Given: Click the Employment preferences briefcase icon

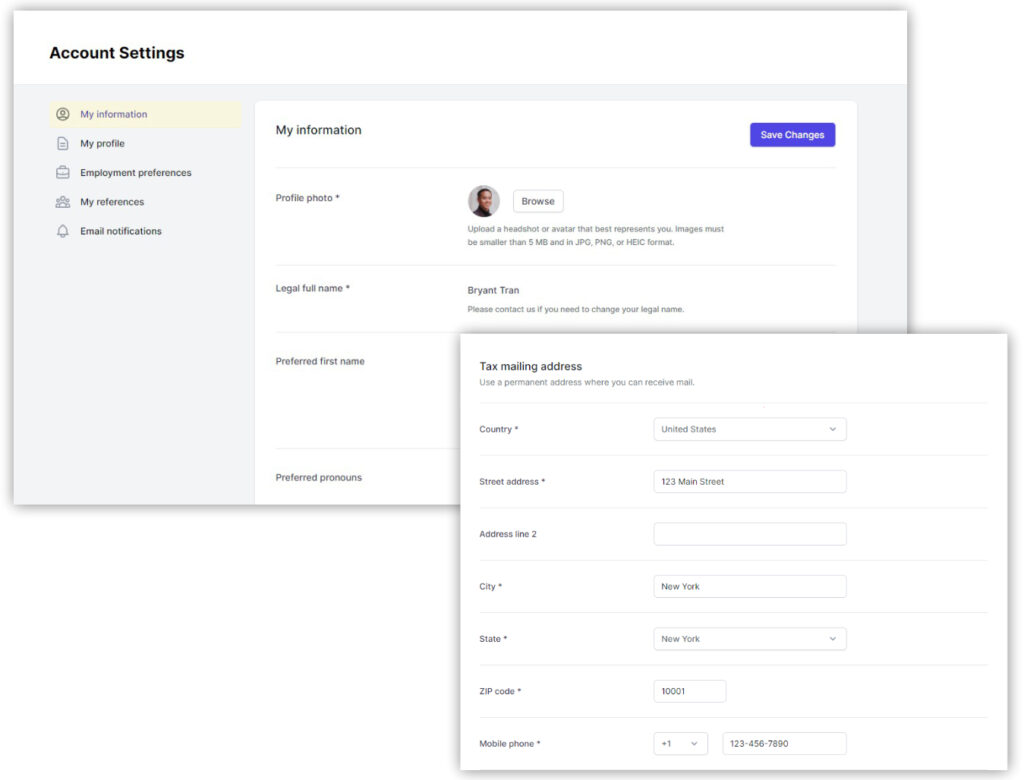Looking at the screenshot, I should [x=63, y=173].
